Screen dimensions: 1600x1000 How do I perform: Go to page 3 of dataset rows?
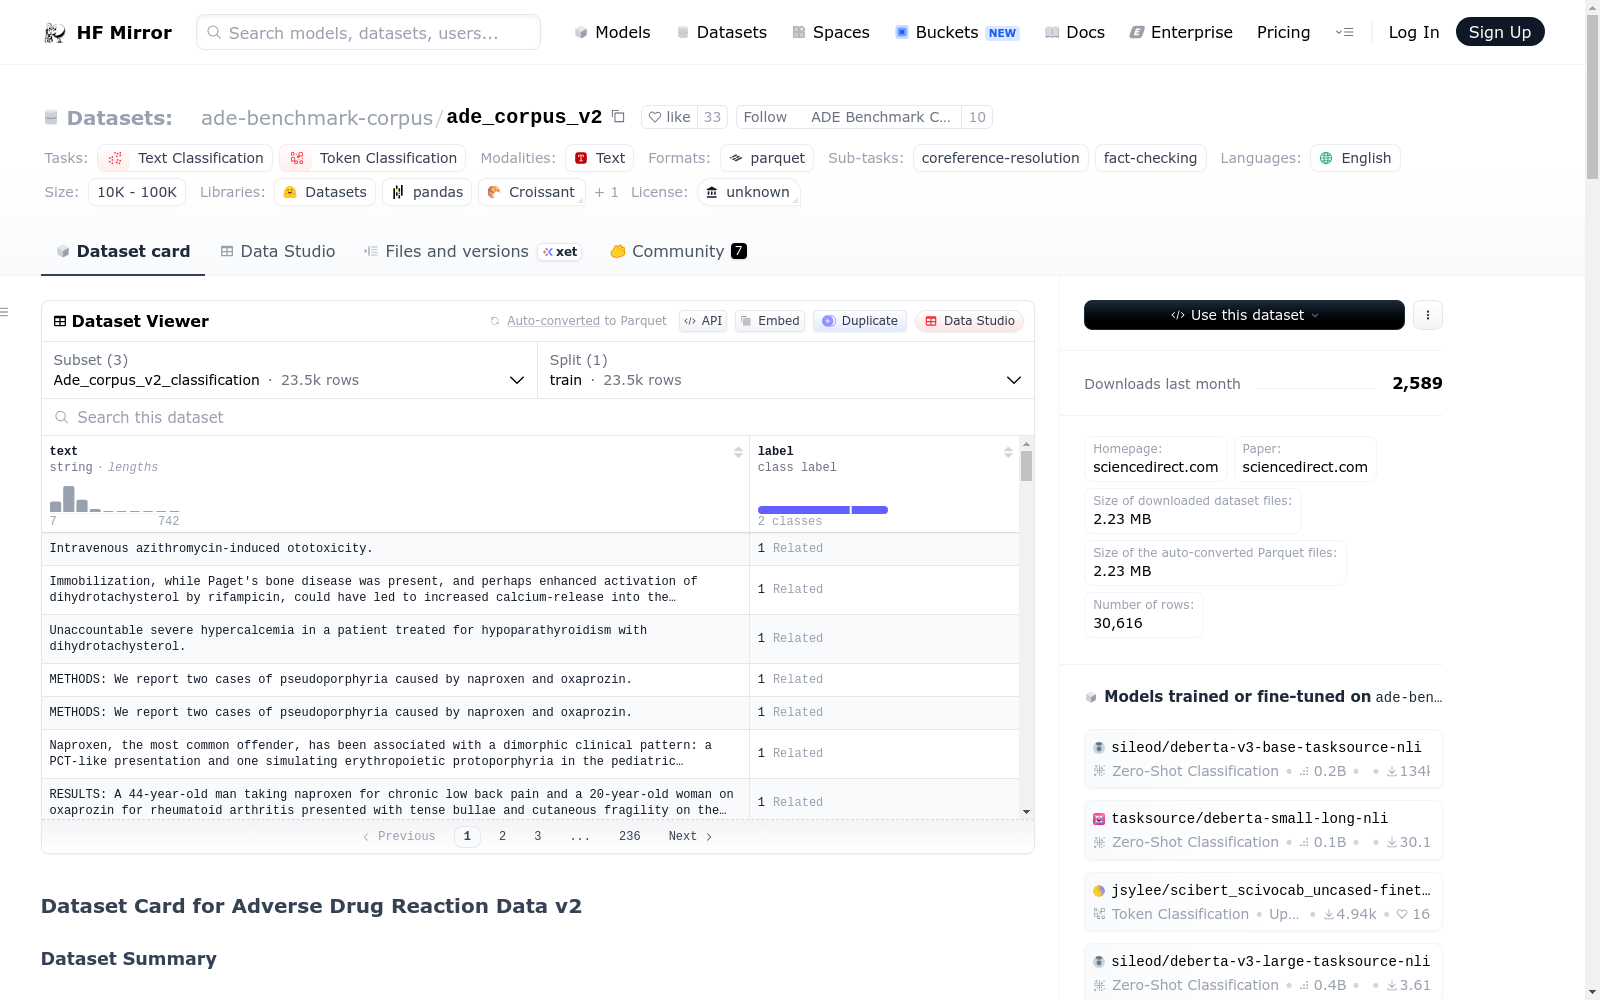[x=538, y=836]
